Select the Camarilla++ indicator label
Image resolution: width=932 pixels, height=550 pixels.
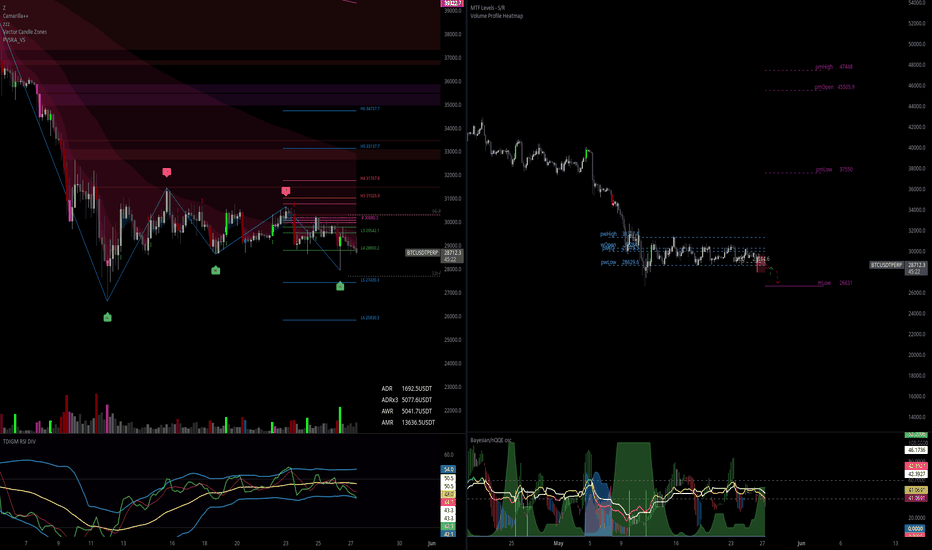(15, 16)
